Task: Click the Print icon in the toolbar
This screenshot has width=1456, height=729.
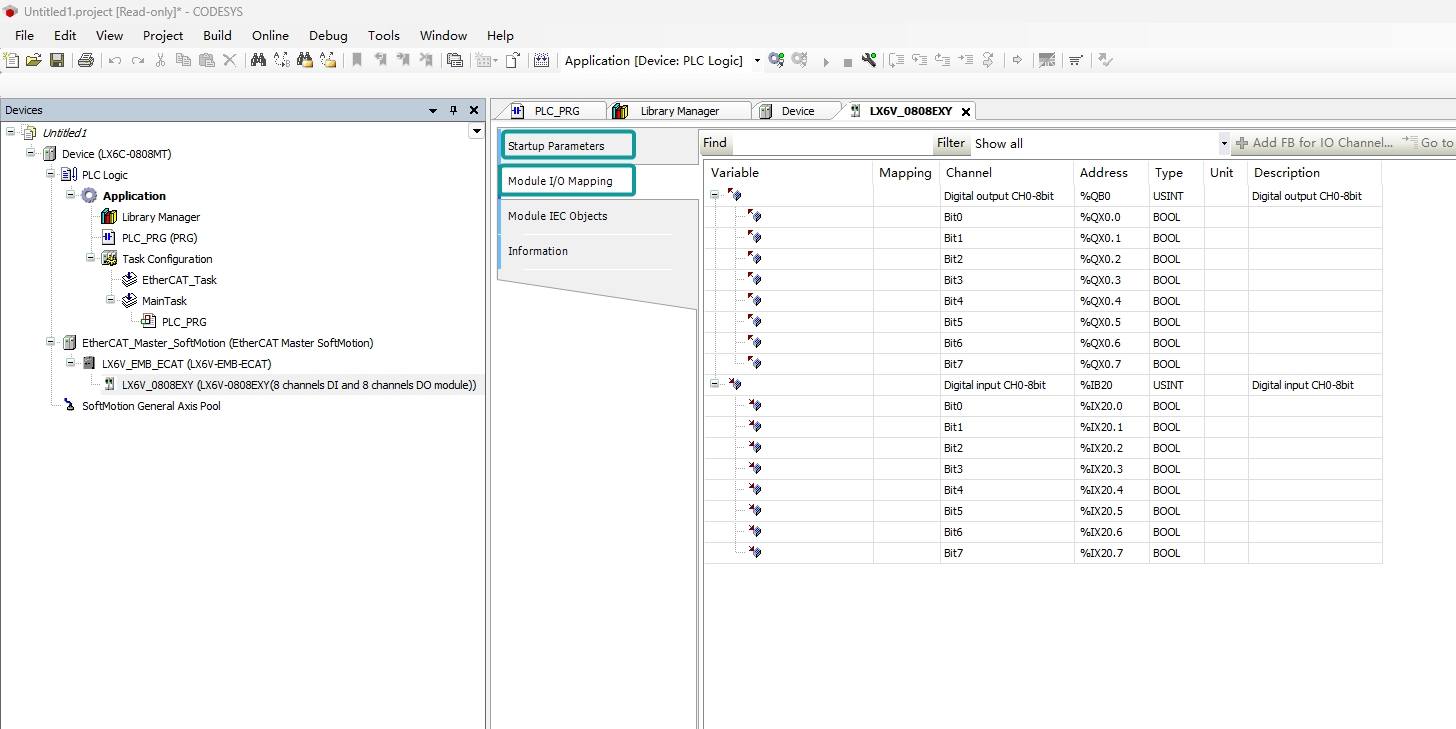Action: pos(86,60)
